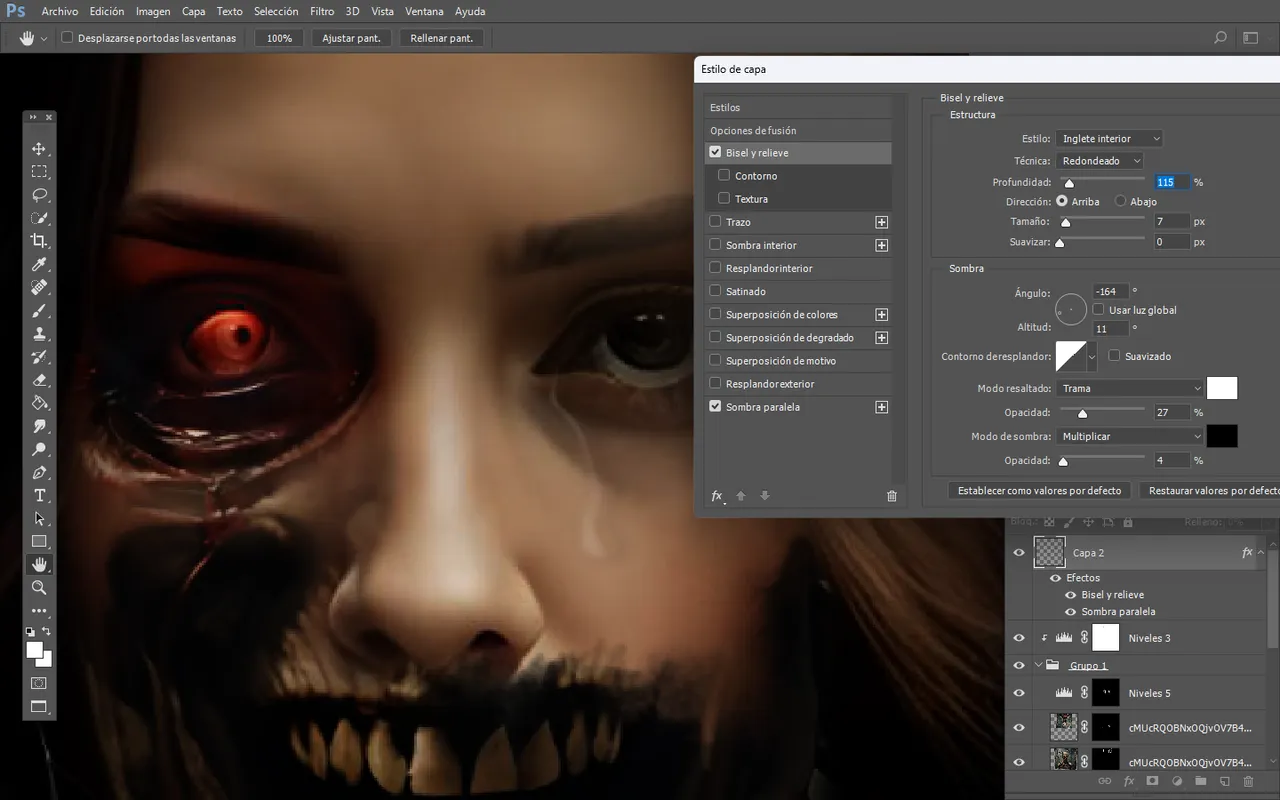Click the fx add-style icon in Estilo de capa

(717, 496)
